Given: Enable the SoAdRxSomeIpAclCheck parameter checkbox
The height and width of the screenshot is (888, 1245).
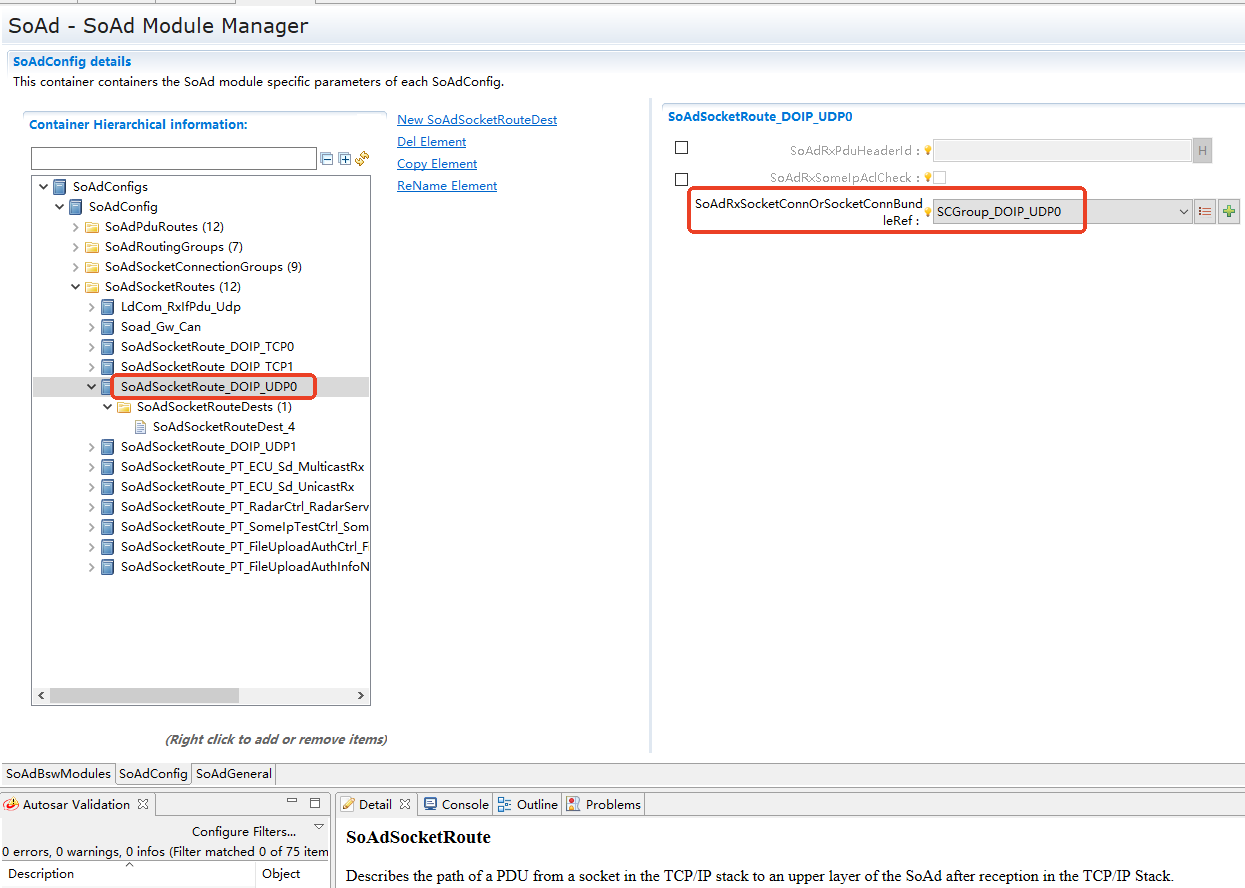Looking at the screenshot, I should point(682,180).
